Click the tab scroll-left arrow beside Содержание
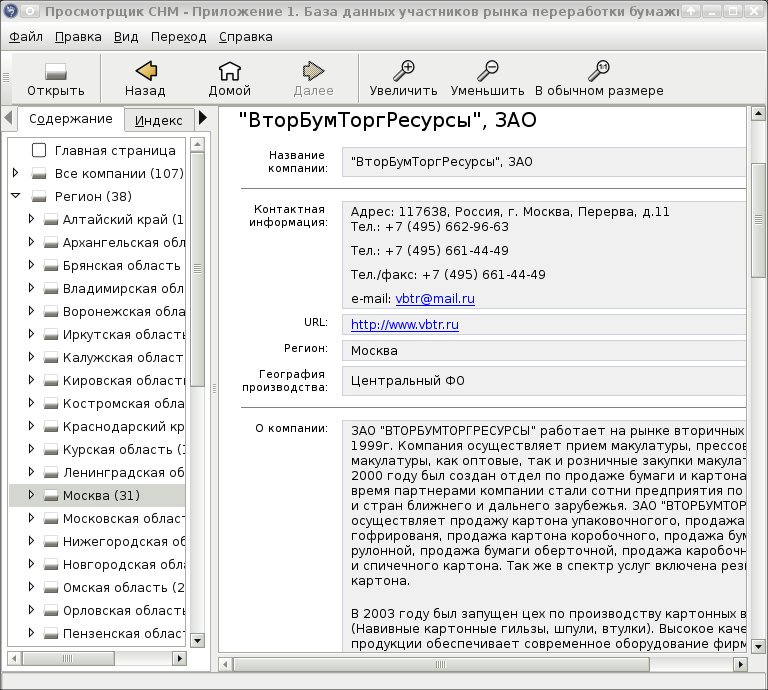768x690 pixels. click(8, 118)
